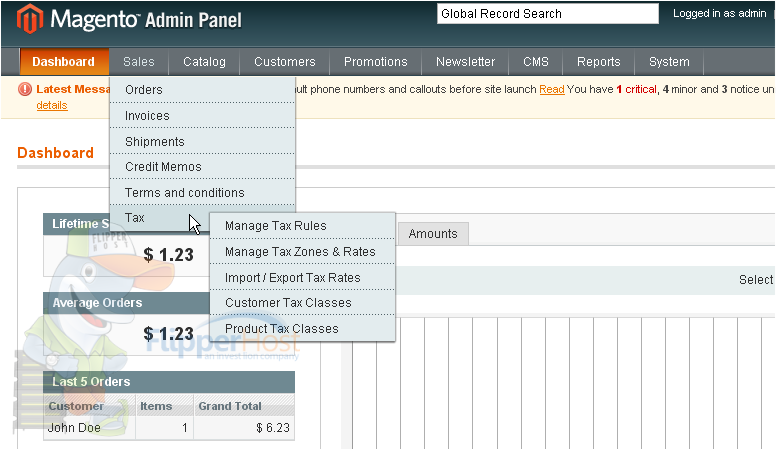
Task: Select Orders in the Sales dropdown
Action: pyautogui.click(x=202, y=90)
